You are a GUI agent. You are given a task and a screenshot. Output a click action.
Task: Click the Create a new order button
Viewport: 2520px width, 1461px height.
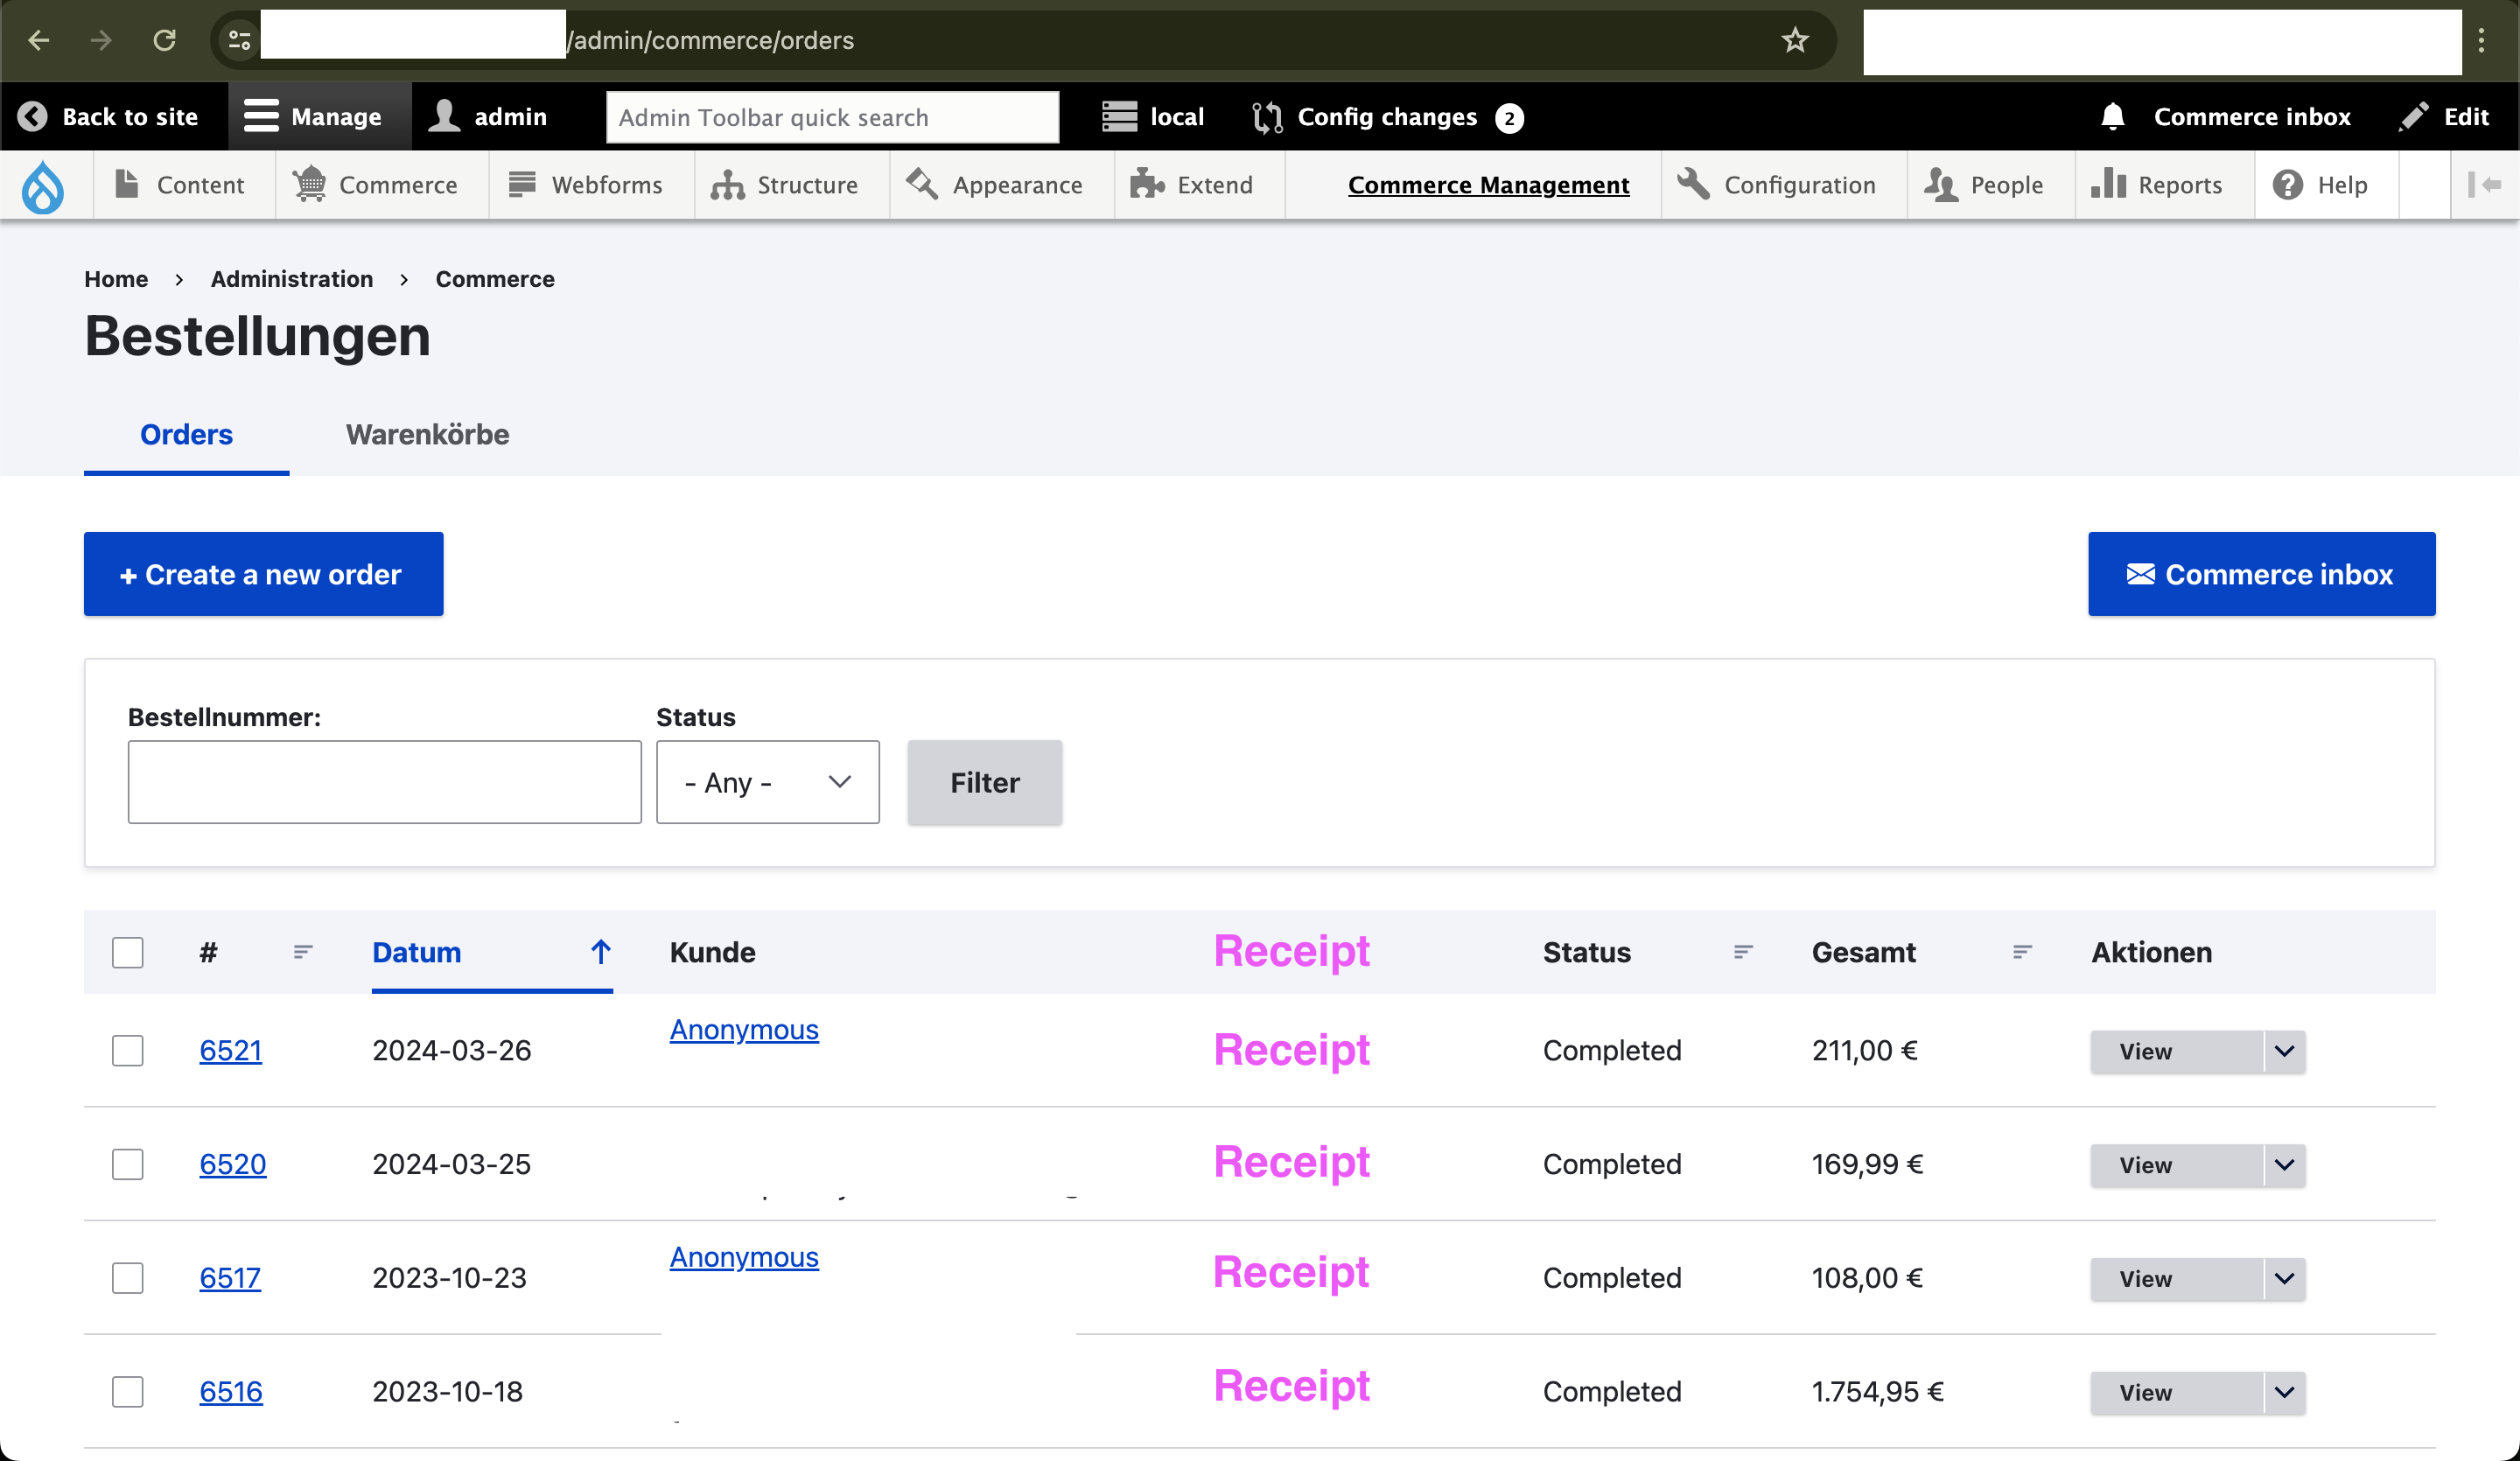click(x=263, y=574)
